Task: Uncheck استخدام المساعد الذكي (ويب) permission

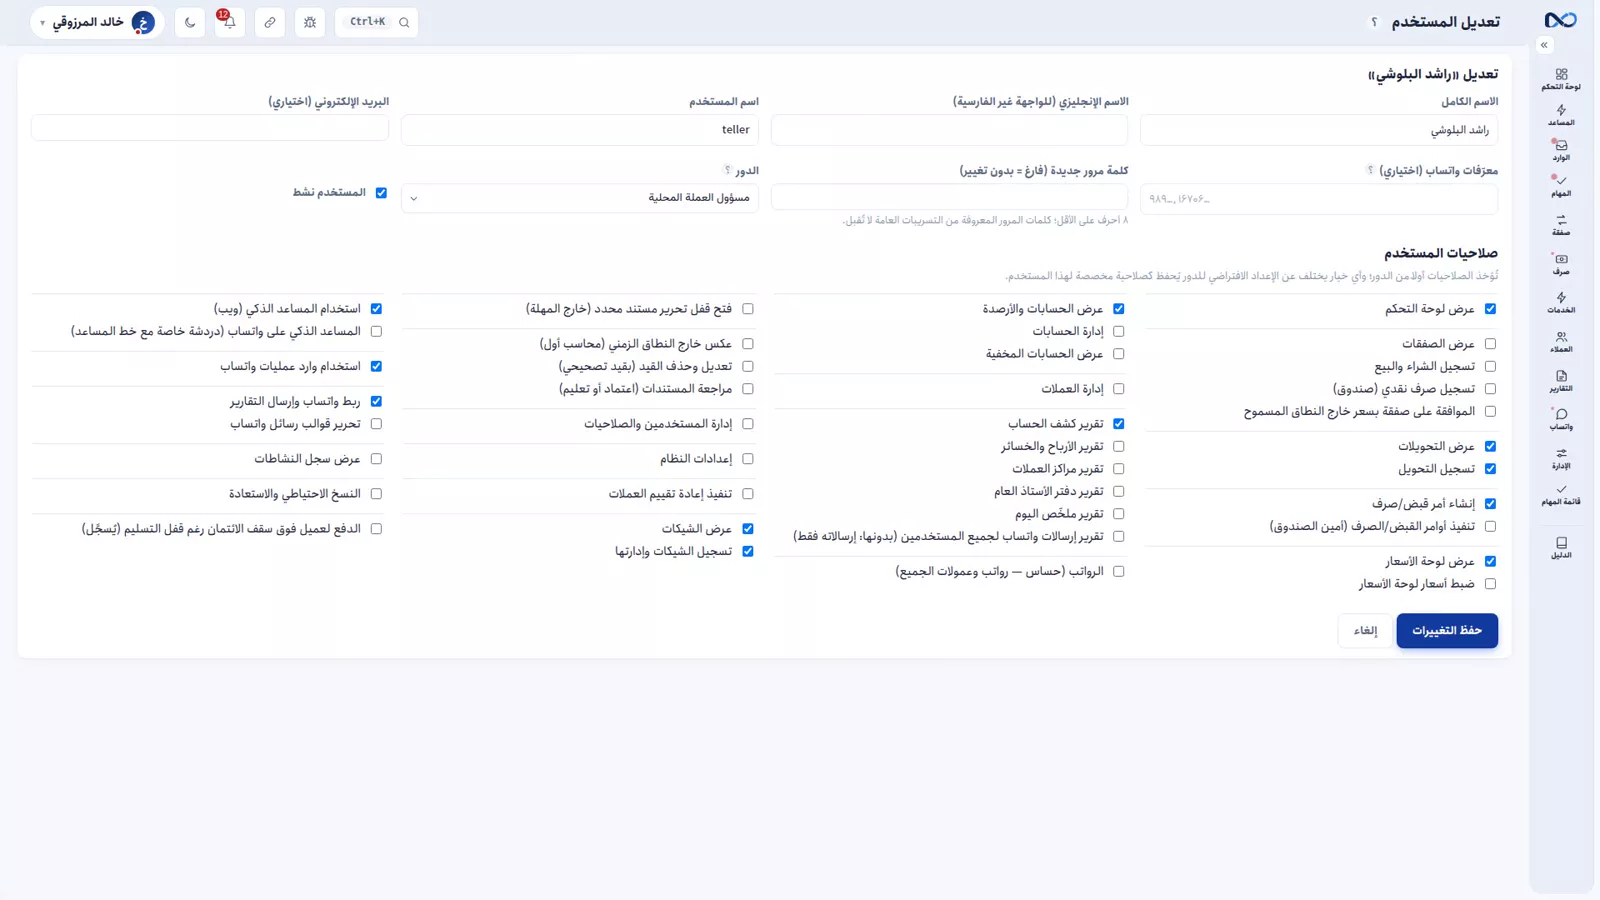Action: (x=376, y=309)
